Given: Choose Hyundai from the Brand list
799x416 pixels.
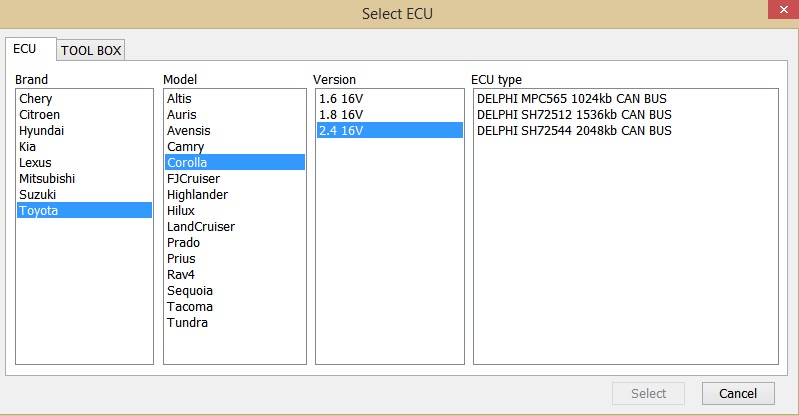Looking at the screenshot, I should coord(41,131).
